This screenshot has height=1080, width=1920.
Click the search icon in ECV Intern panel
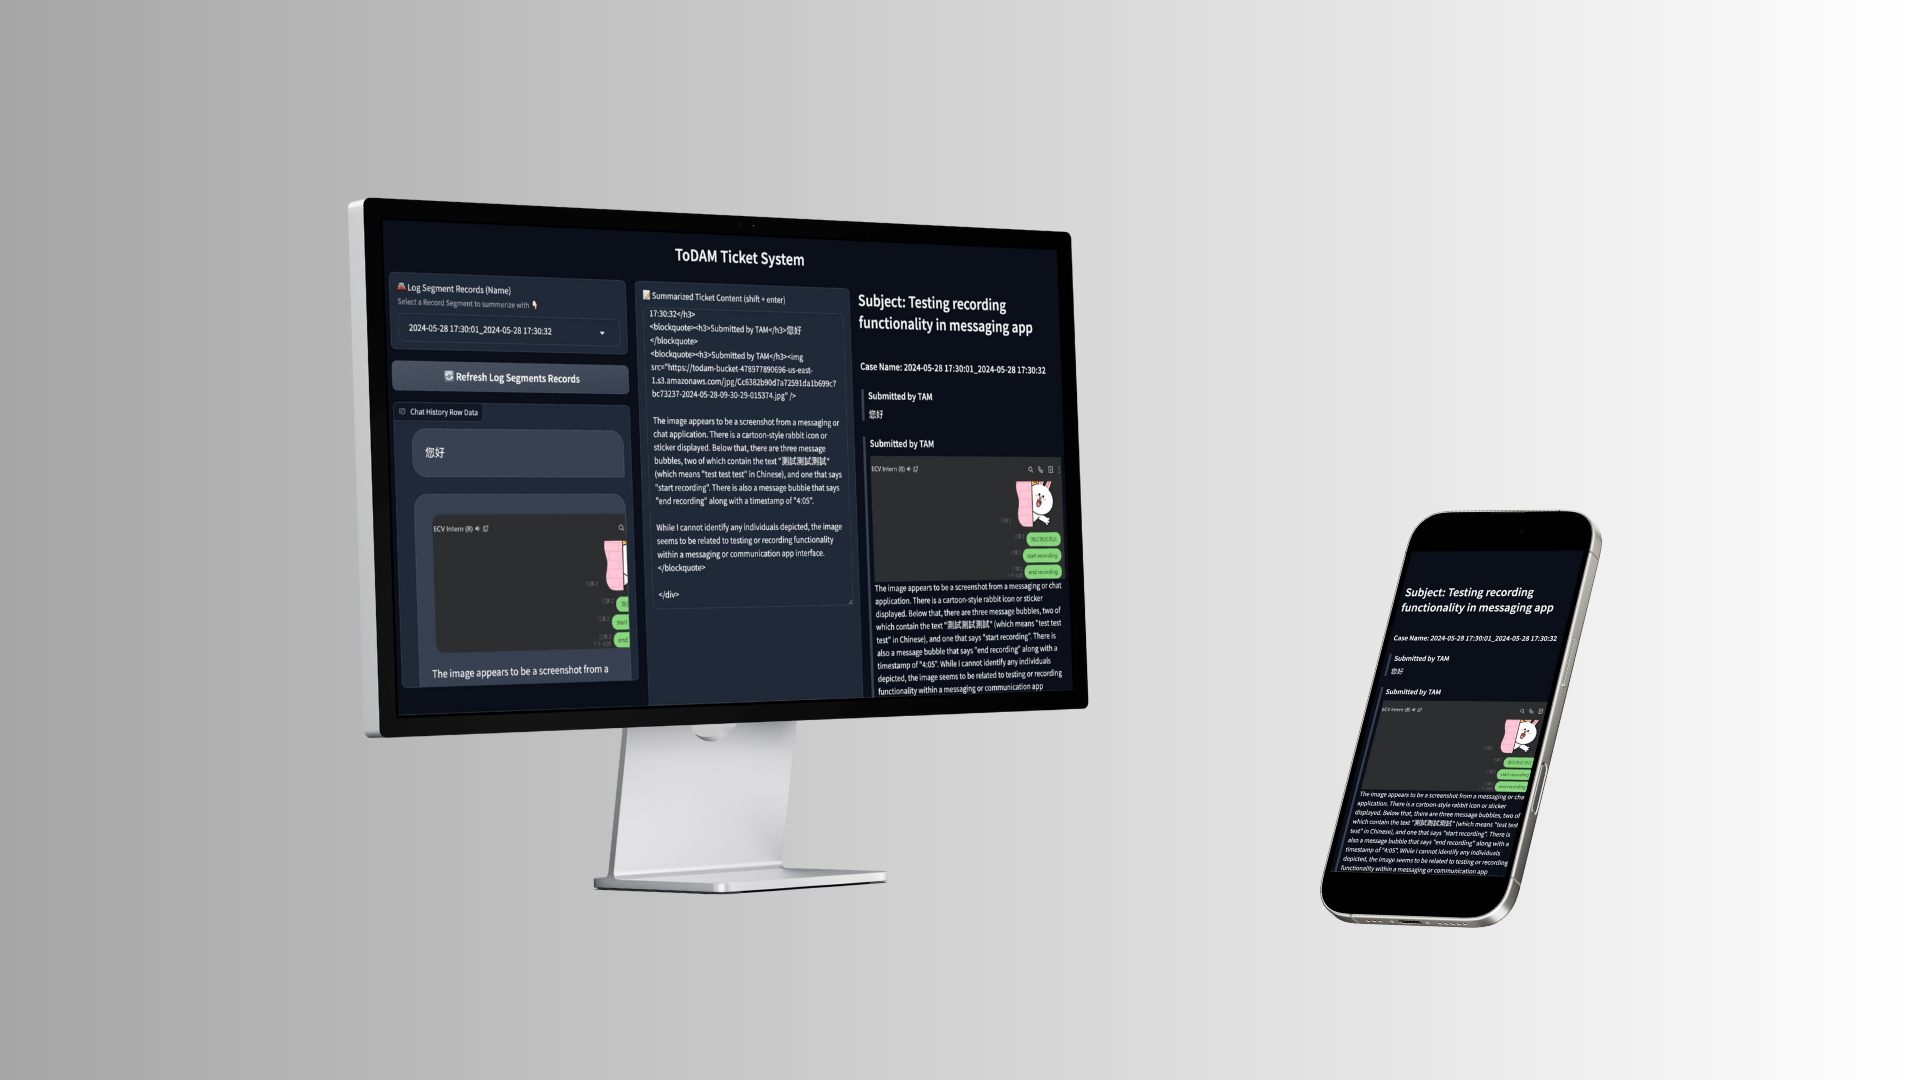621,527
